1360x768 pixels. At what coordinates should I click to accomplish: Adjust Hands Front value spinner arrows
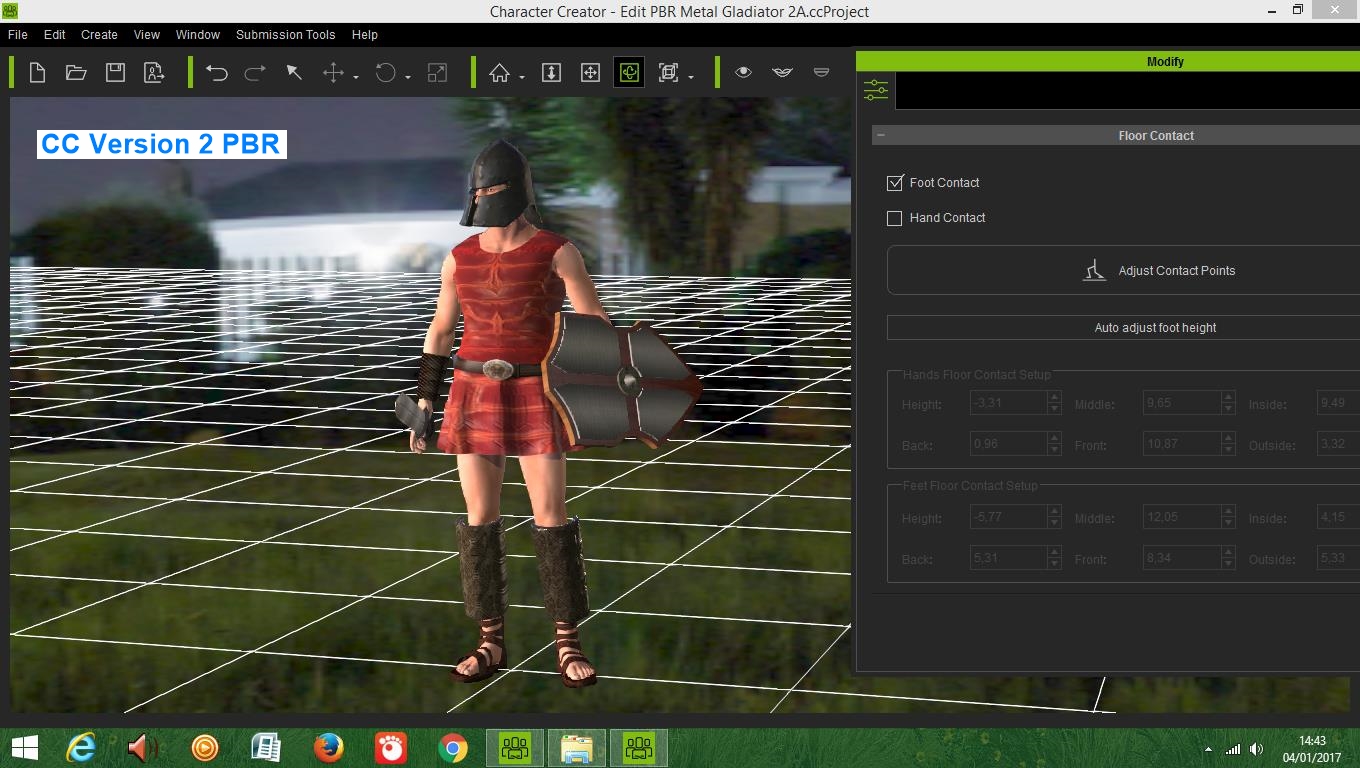coord(1228,444)
